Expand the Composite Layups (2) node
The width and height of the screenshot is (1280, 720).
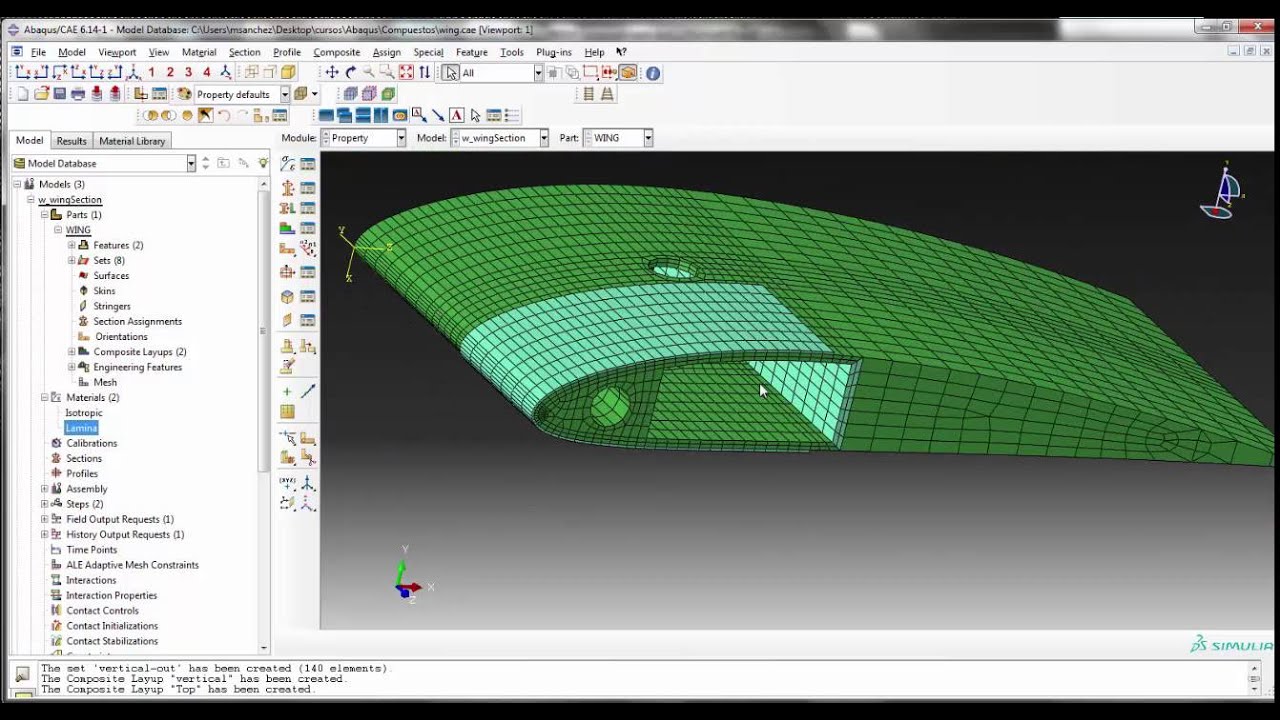pos(72,352)
